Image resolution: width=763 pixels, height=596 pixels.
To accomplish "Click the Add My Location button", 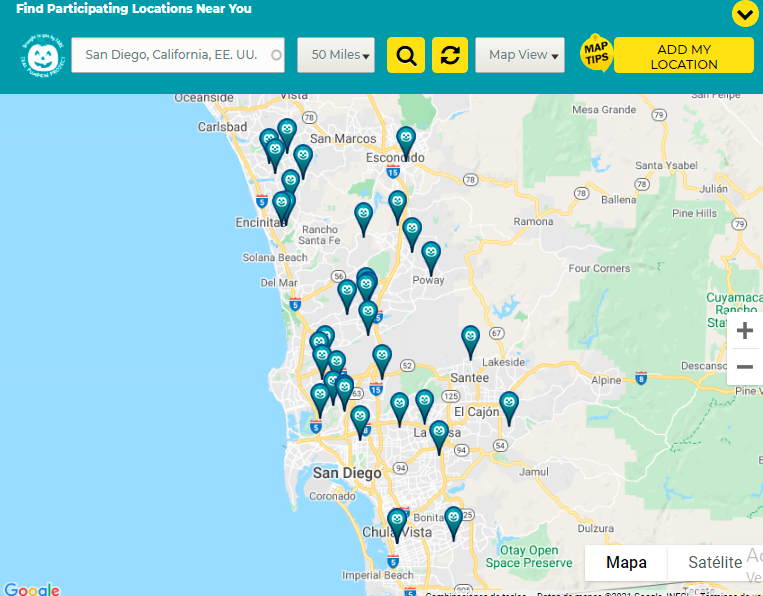I will click(x=684, y=56).
